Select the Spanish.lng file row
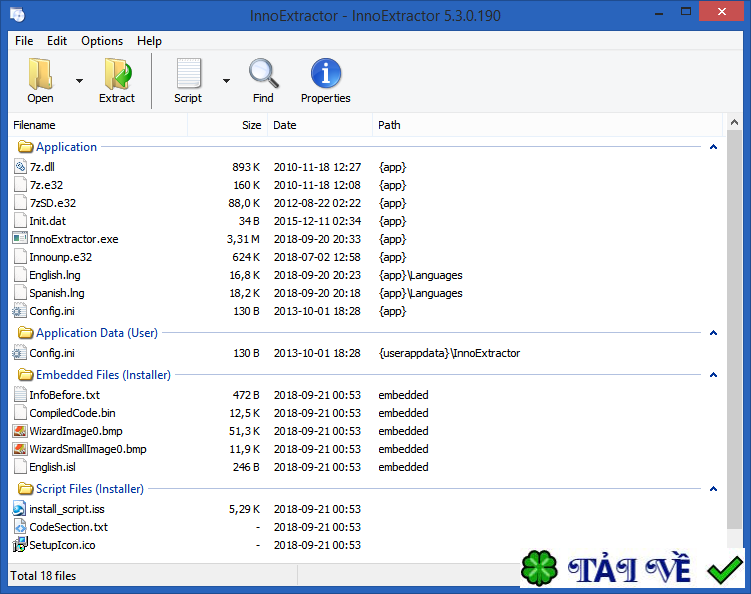This screenshot has width=751, height=594. point(57,293)
